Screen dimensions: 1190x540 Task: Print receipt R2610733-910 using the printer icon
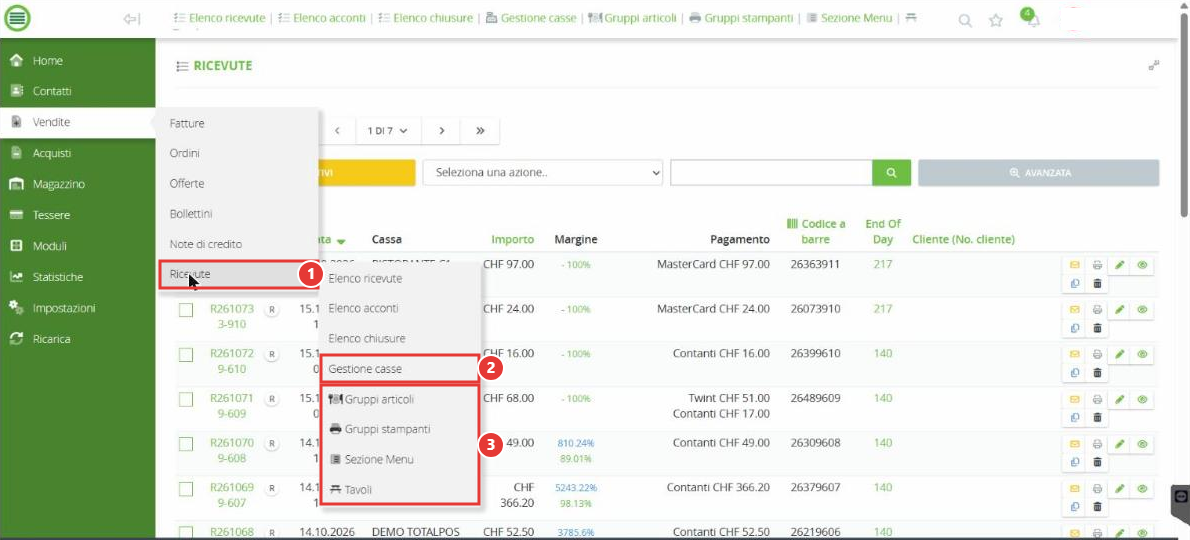click(x=1097, y=309)
